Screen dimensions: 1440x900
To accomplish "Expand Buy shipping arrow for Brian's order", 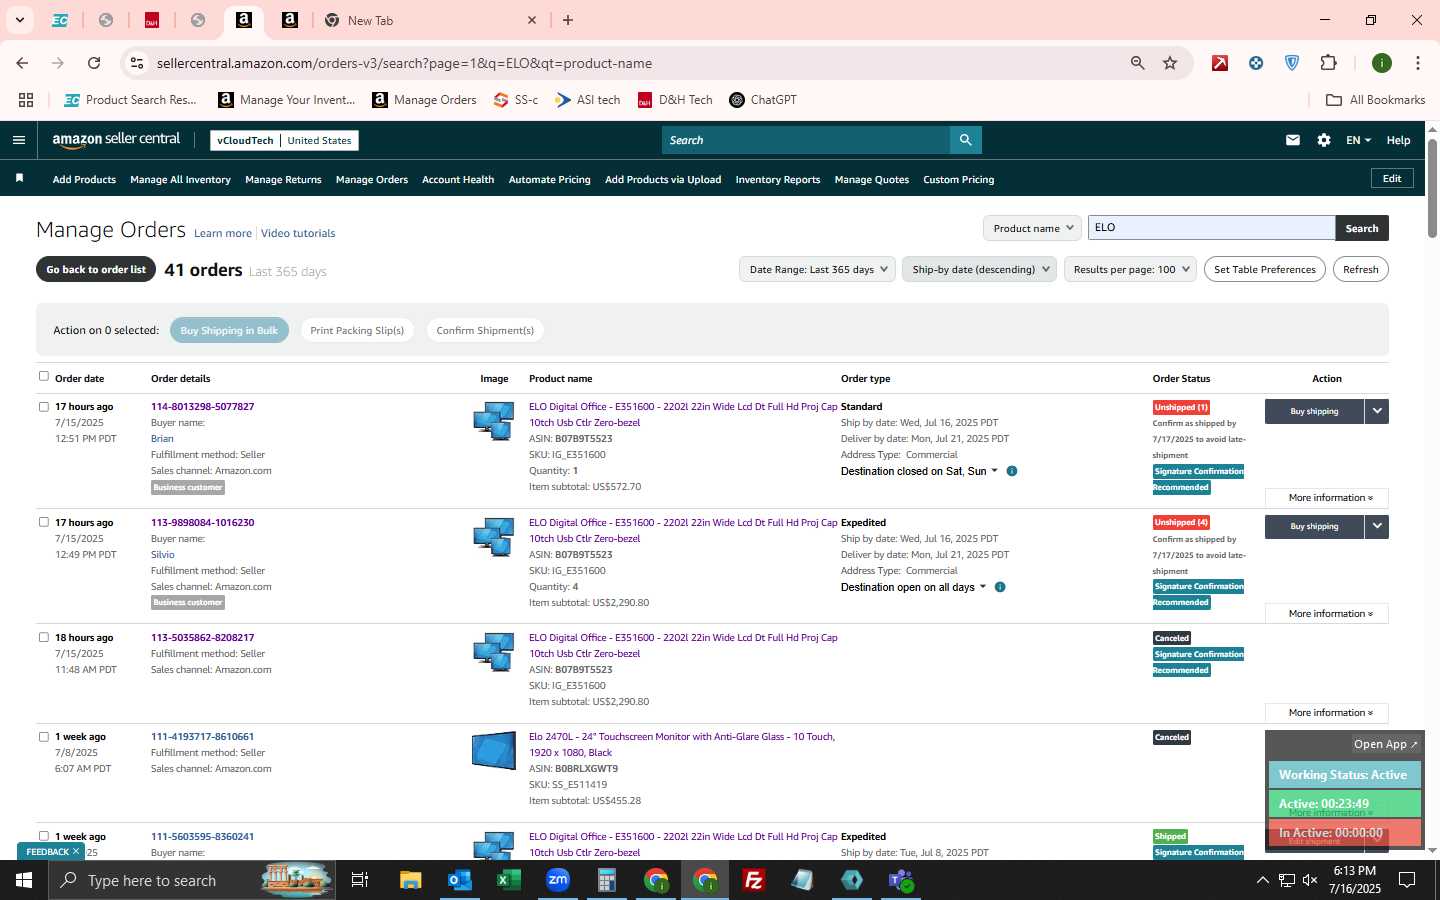I will click(x=1377, y=411).
